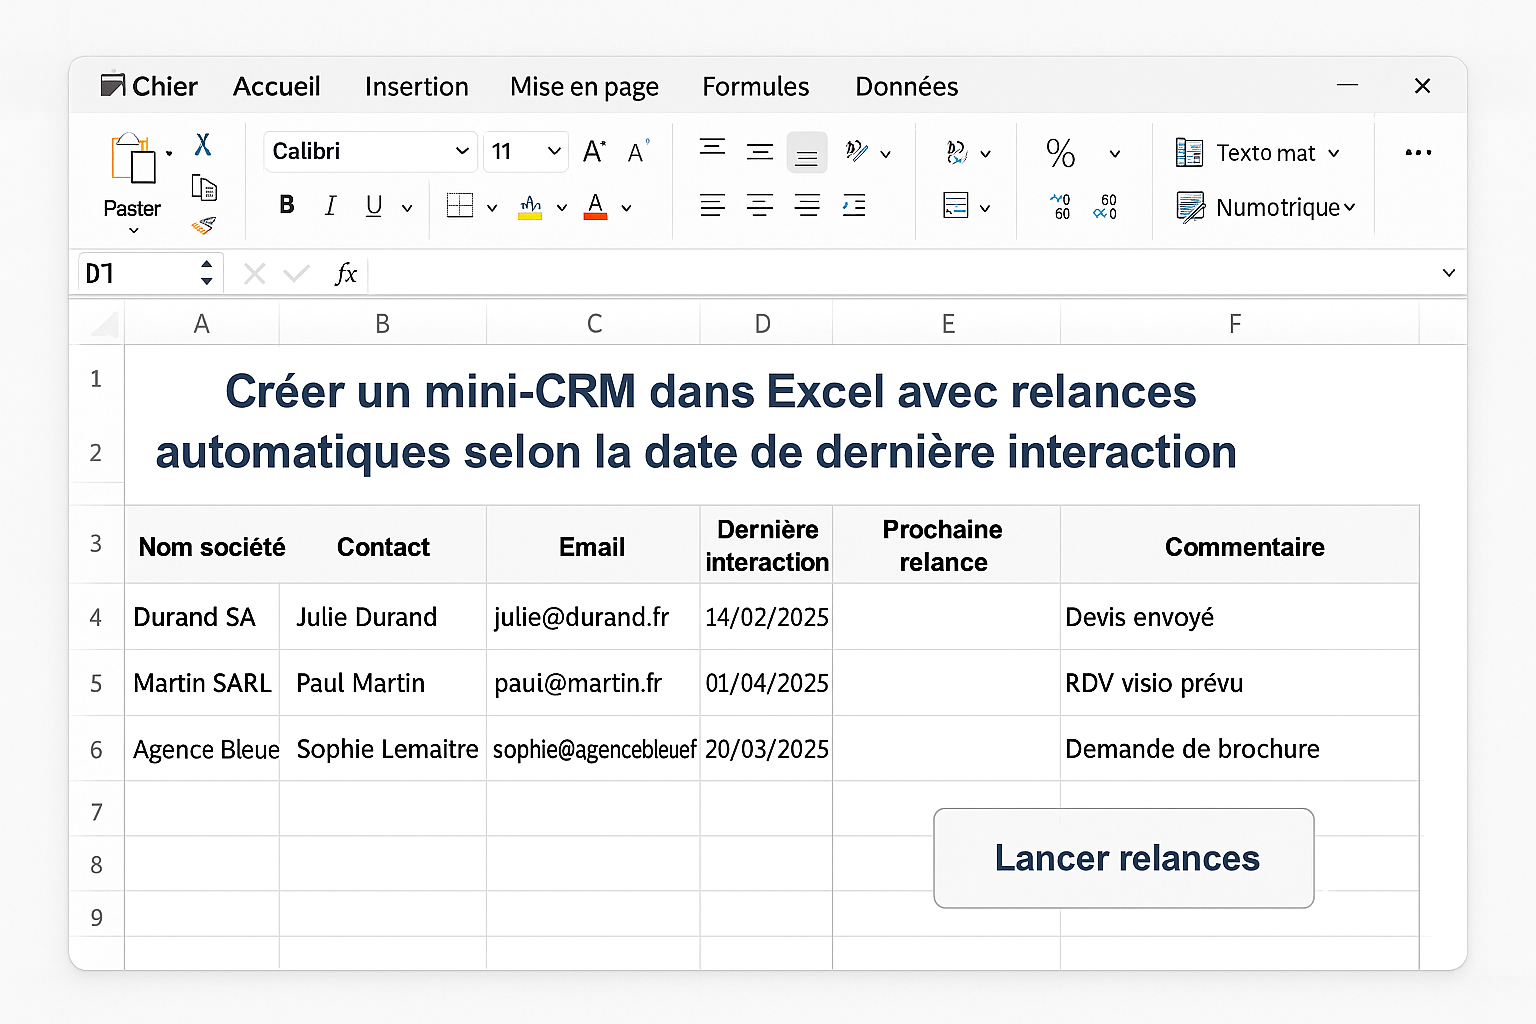Toggle underline formatting
Image resolution: width=1536 pixels, height=1024 pixels.
pos(371,205)
